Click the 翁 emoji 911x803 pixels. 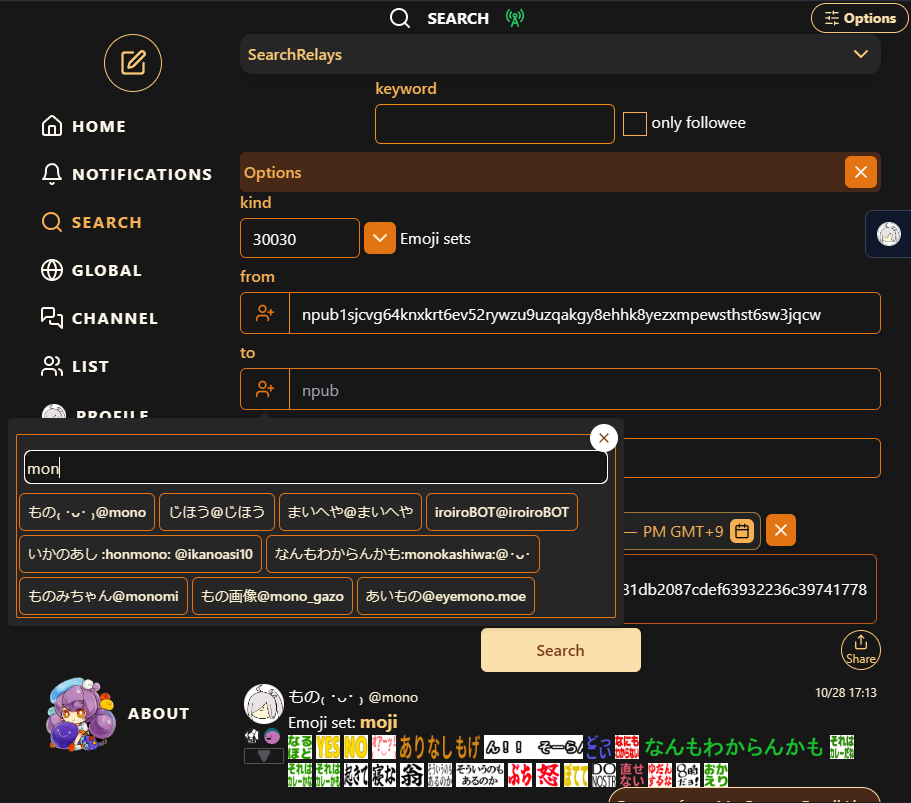412,775
